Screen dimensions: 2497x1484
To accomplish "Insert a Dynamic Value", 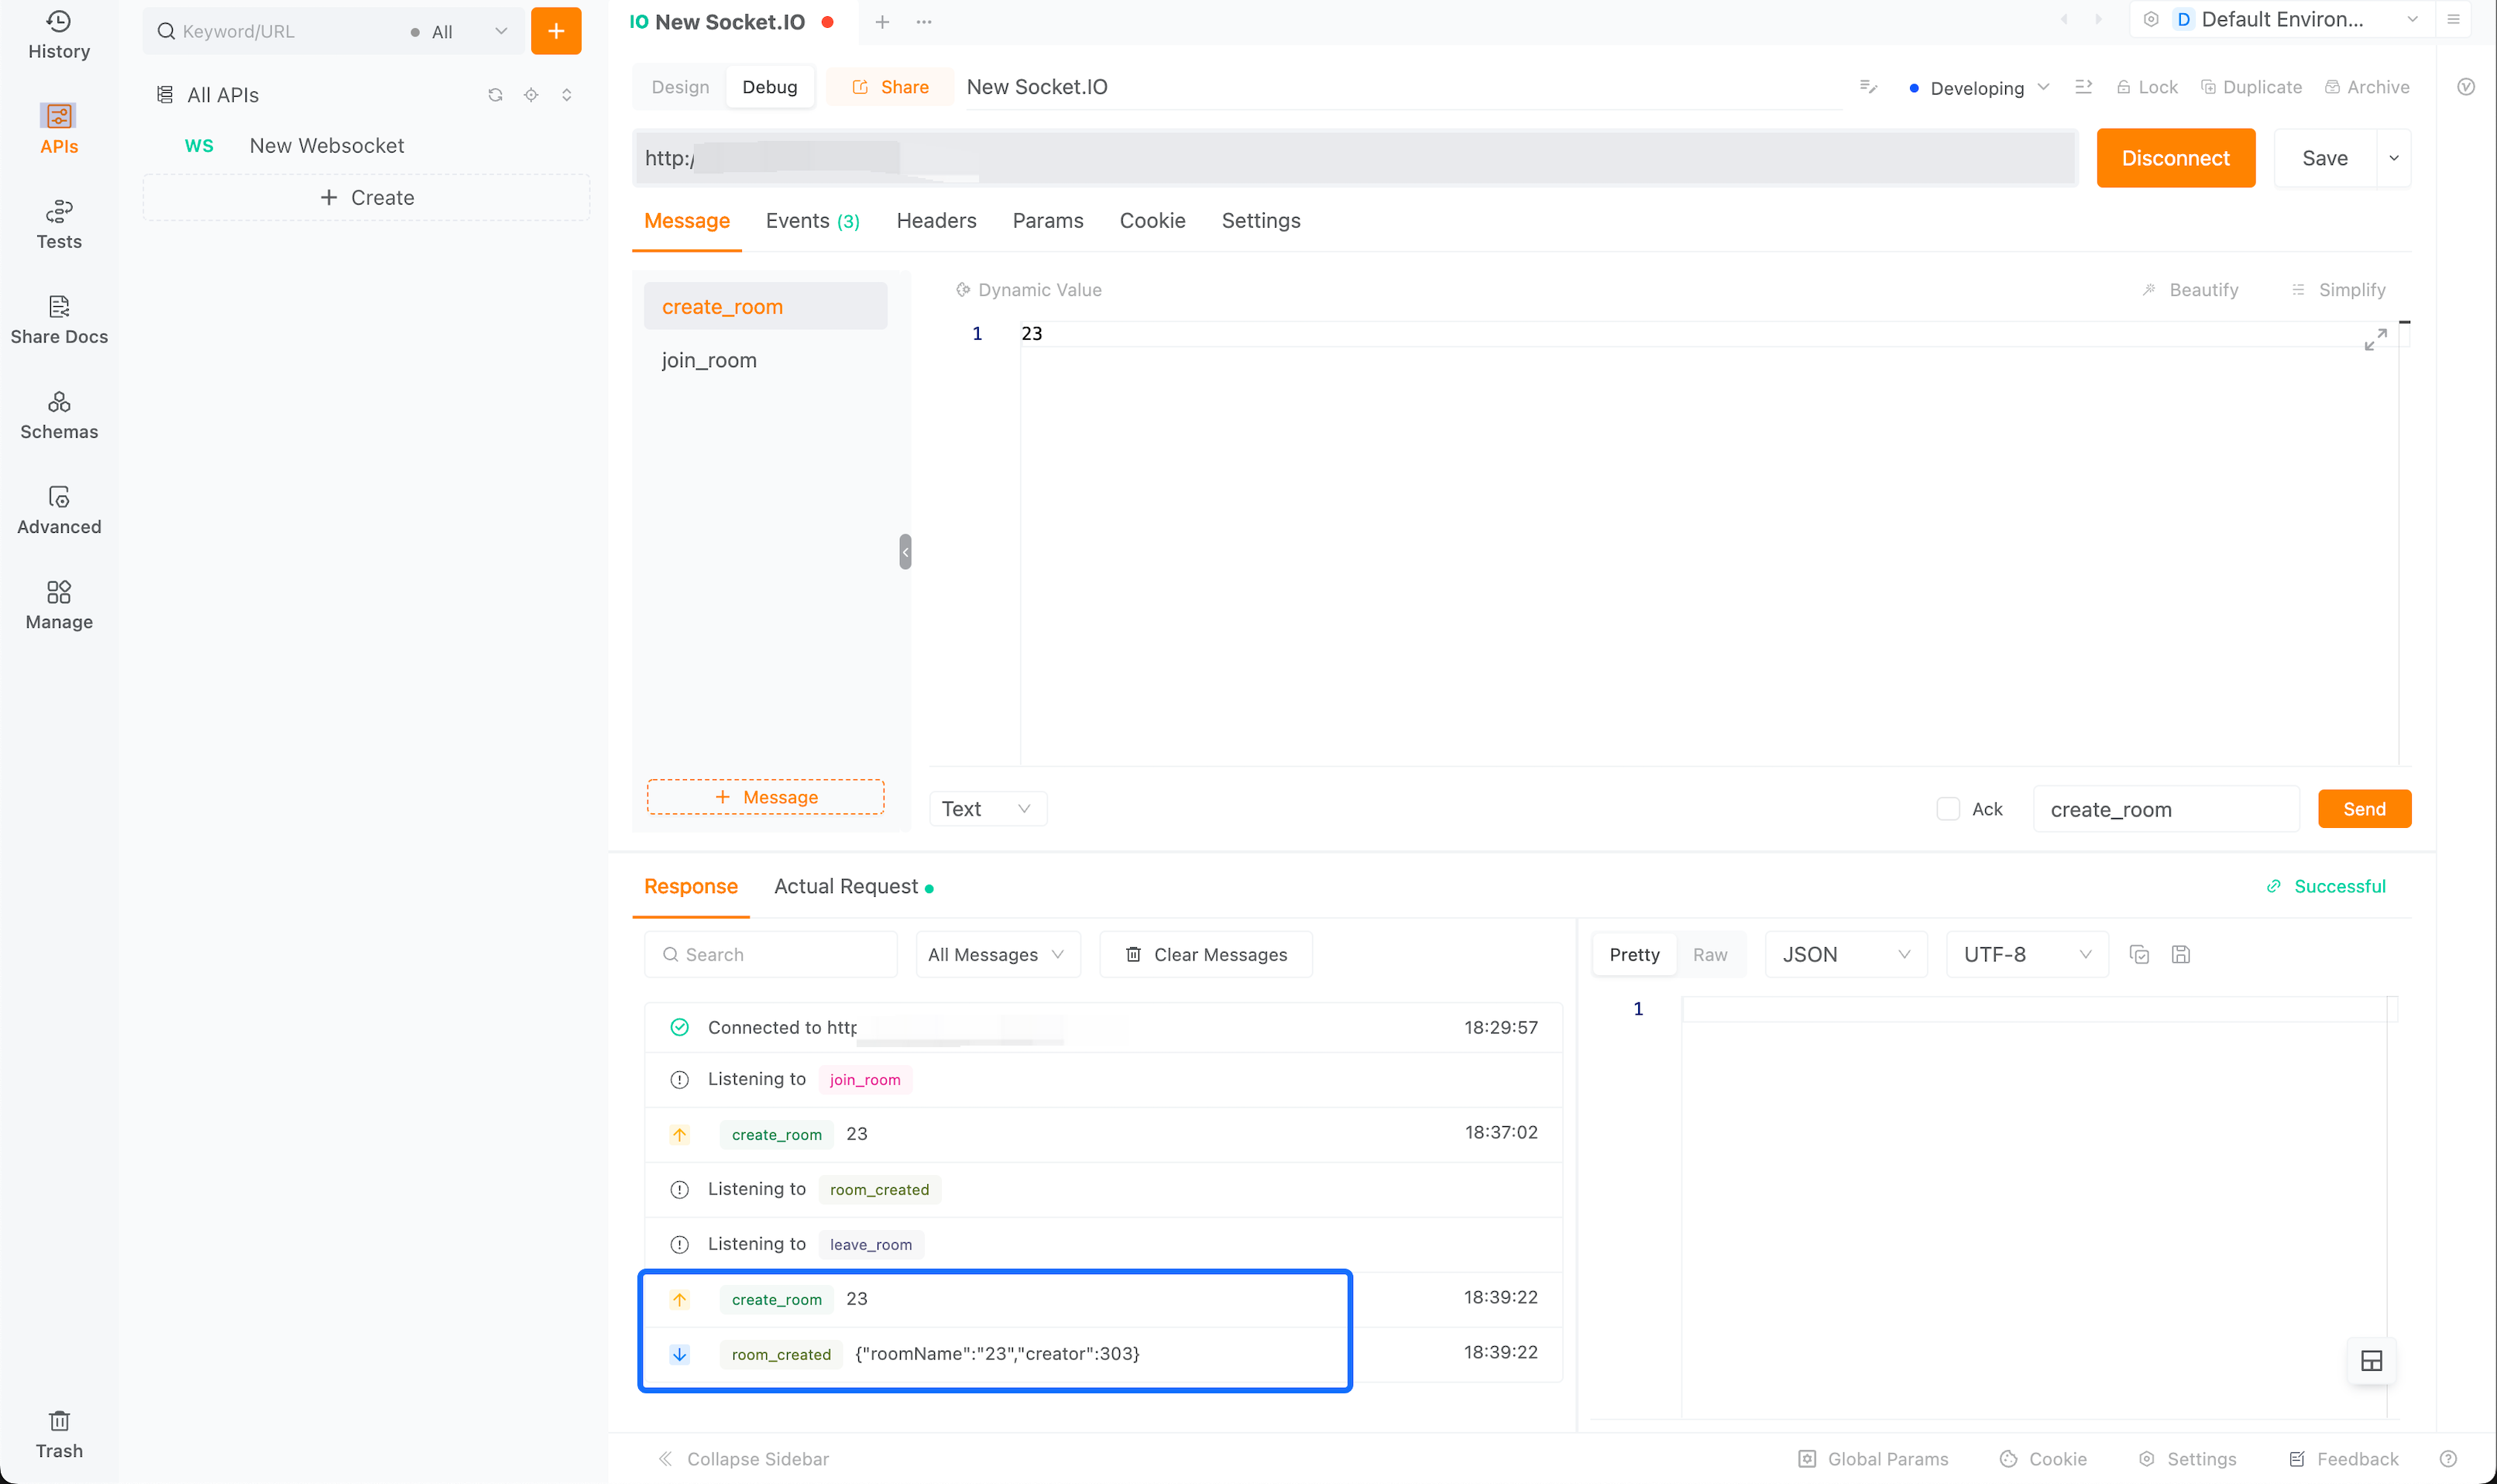I will 1028,290.
